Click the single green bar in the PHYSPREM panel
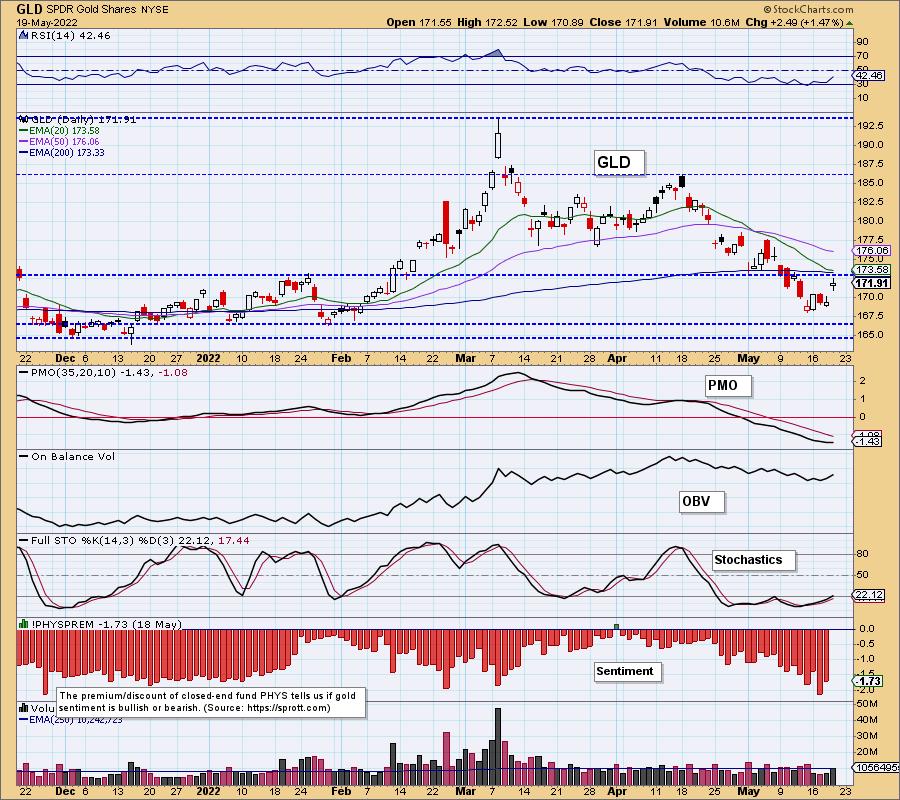This screenshot has width=900, height=800. tap(616, 627)
